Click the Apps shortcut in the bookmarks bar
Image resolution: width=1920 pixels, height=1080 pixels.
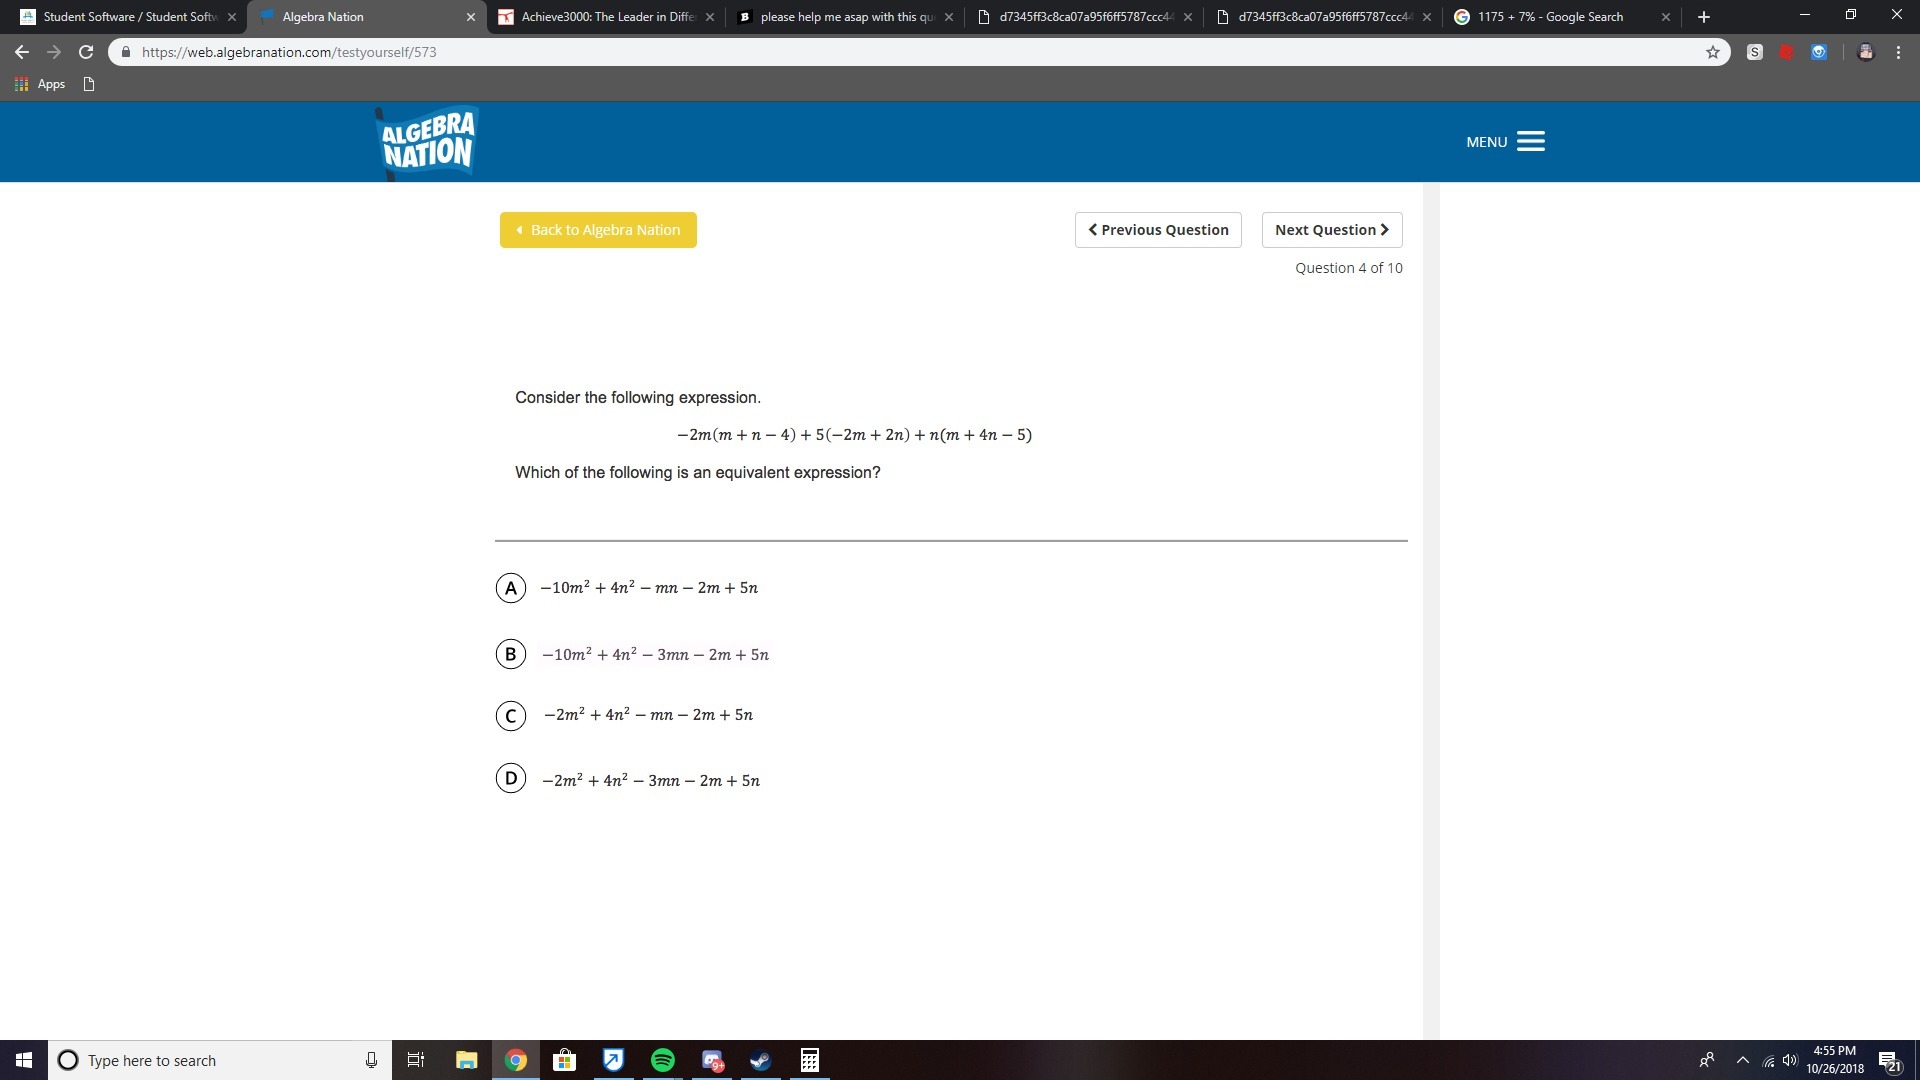click(40, 84)
